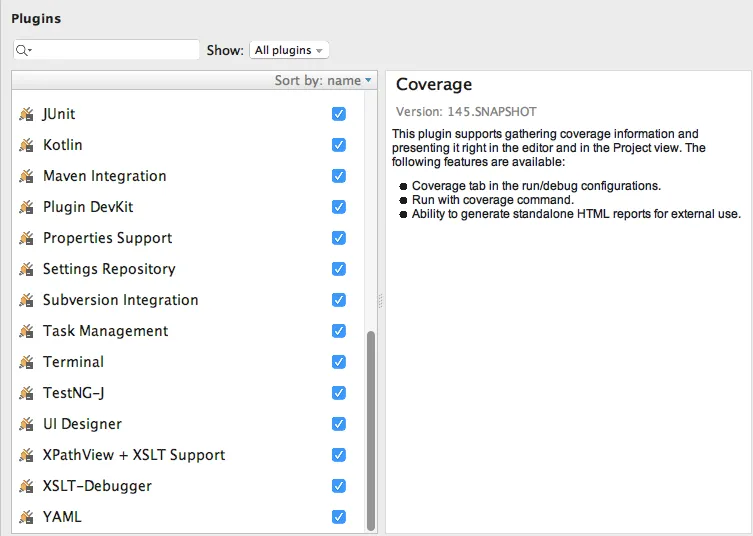Click the plugin icon beside Plugin DevKit

tap(26, 207)
